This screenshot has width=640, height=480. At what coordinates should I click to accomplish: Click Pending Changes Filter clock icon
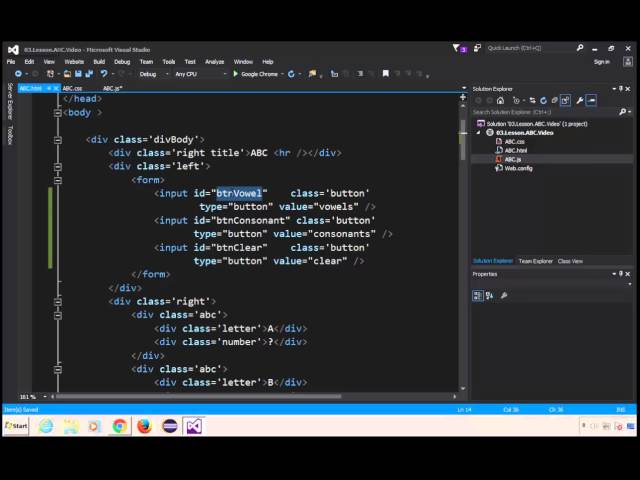point(516,100)
